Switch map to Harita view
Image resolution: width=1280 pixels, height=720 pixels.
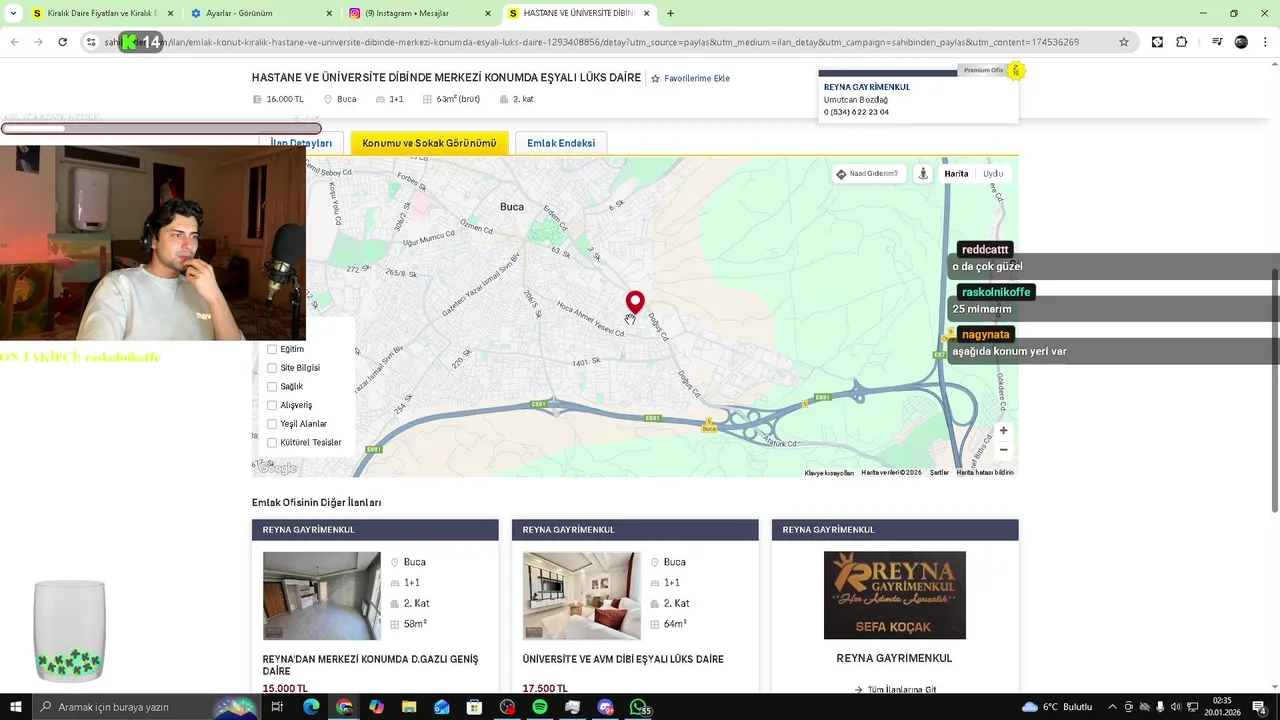coord(956,174)
